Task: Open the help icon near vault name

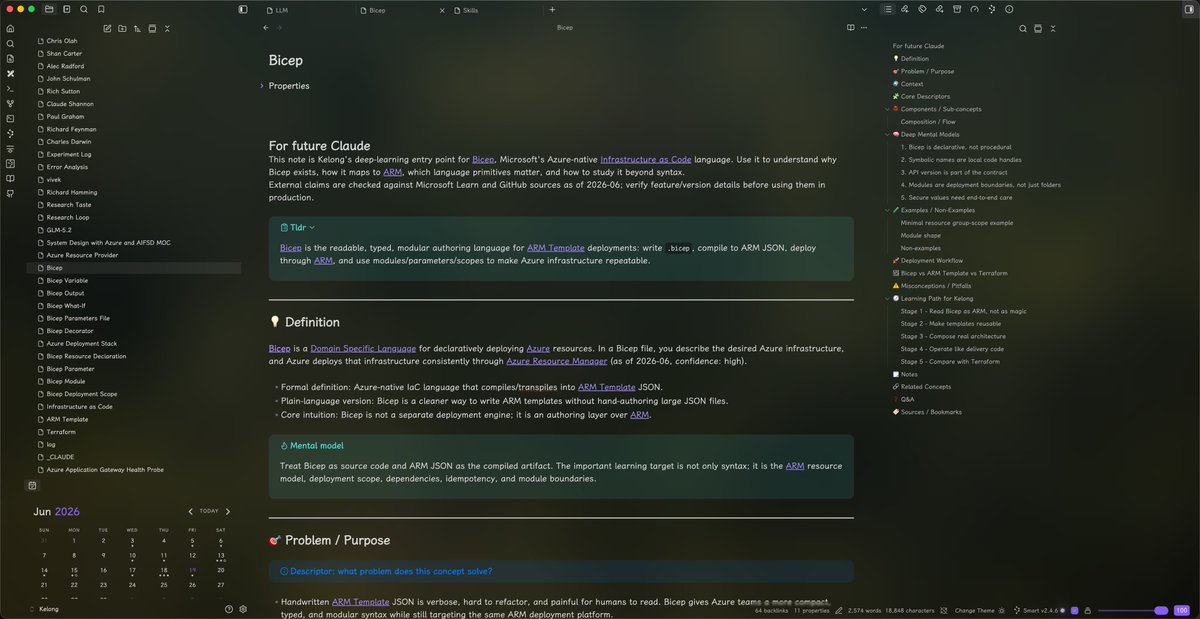Action: click(x=229, y=609)
